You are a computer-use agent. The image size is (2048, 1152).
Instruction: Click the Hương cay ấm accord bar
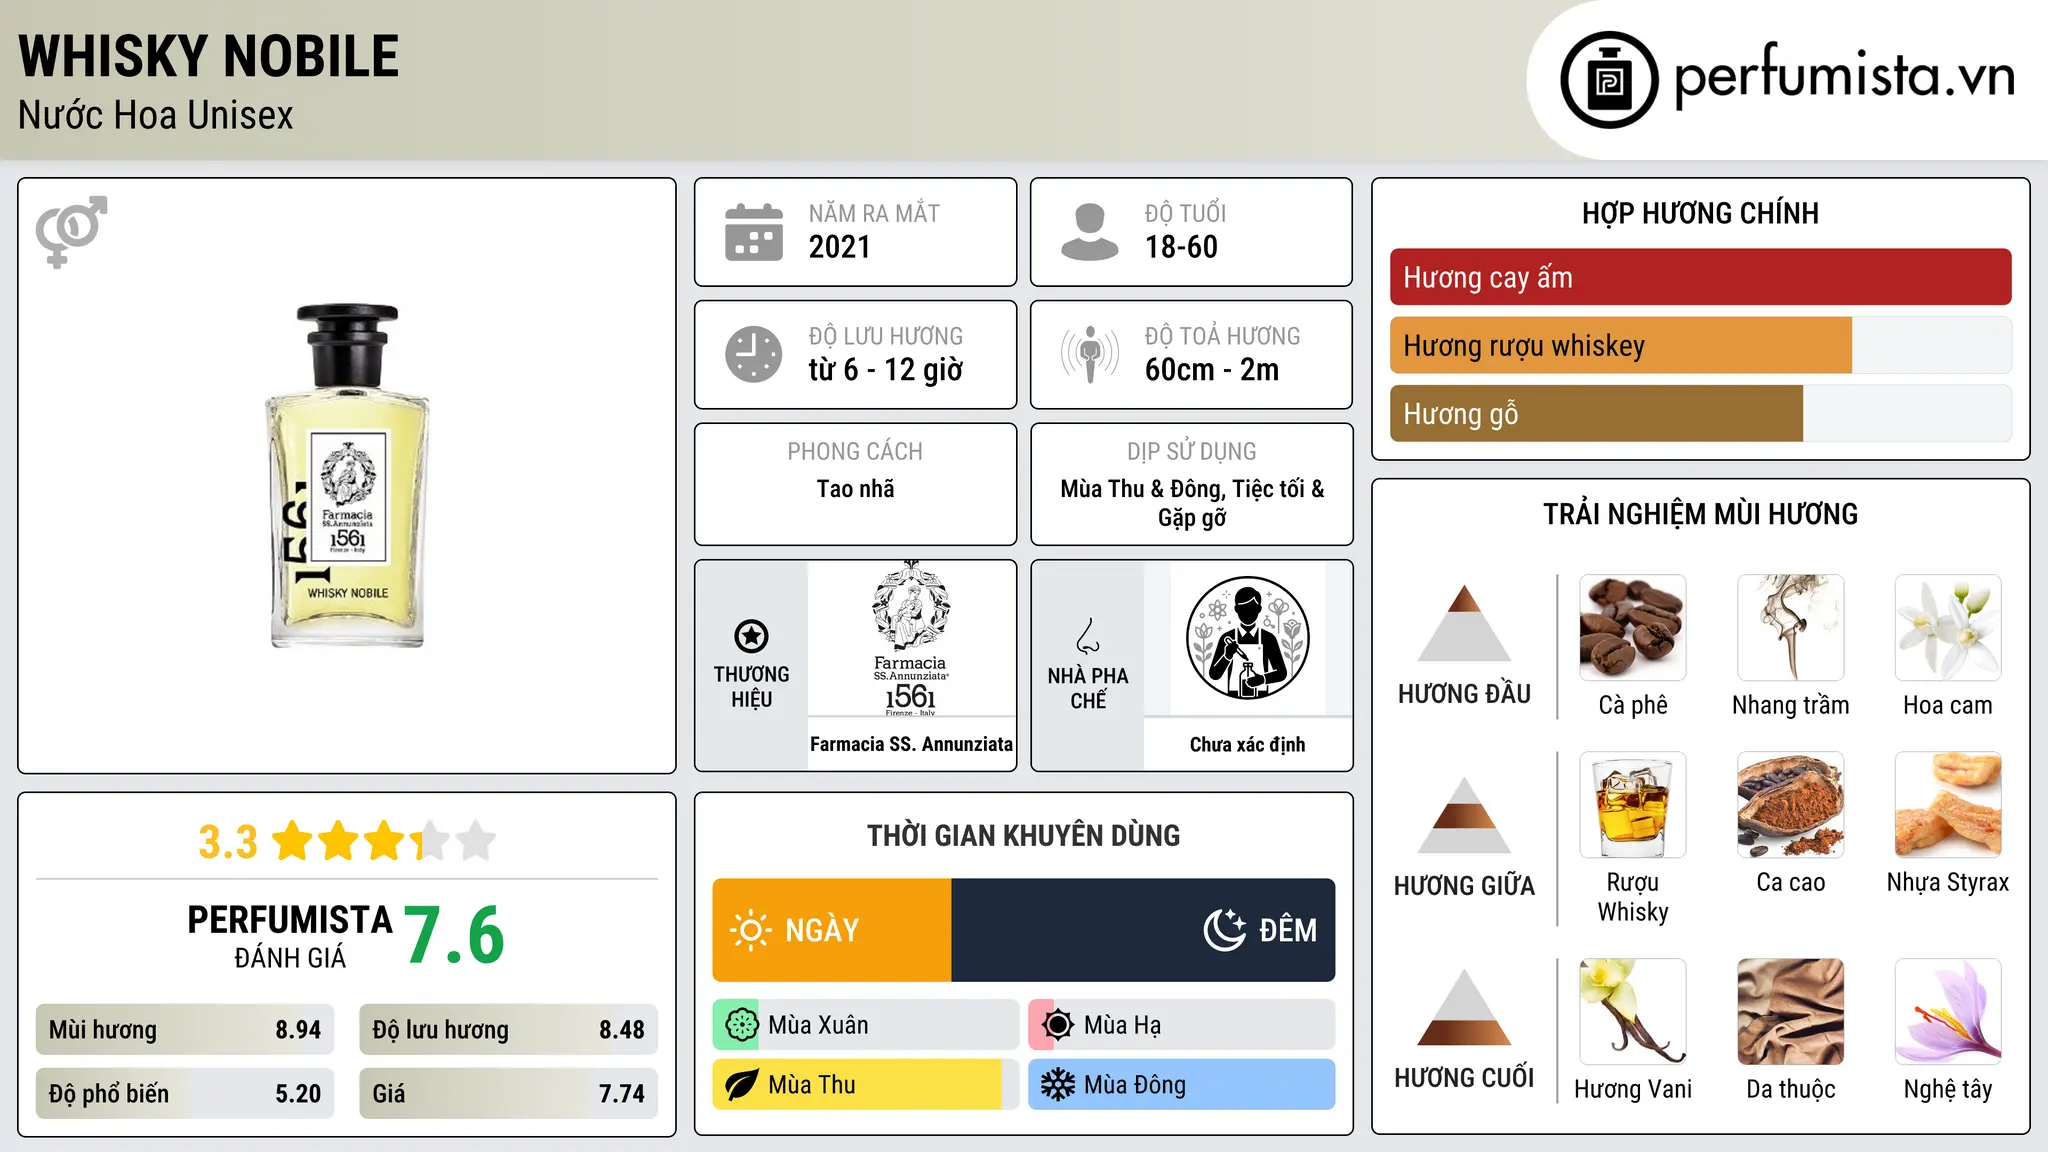(1700, 277)
